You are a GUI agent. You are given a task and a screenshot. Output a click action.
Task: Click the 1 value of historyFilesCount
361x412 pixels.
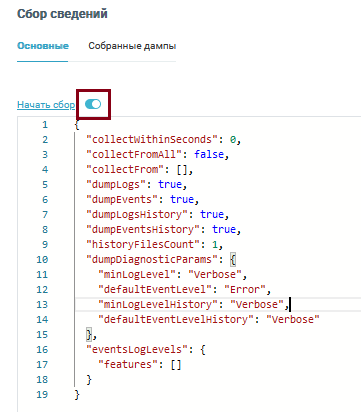pyautogui.click(x=215, y=244)
